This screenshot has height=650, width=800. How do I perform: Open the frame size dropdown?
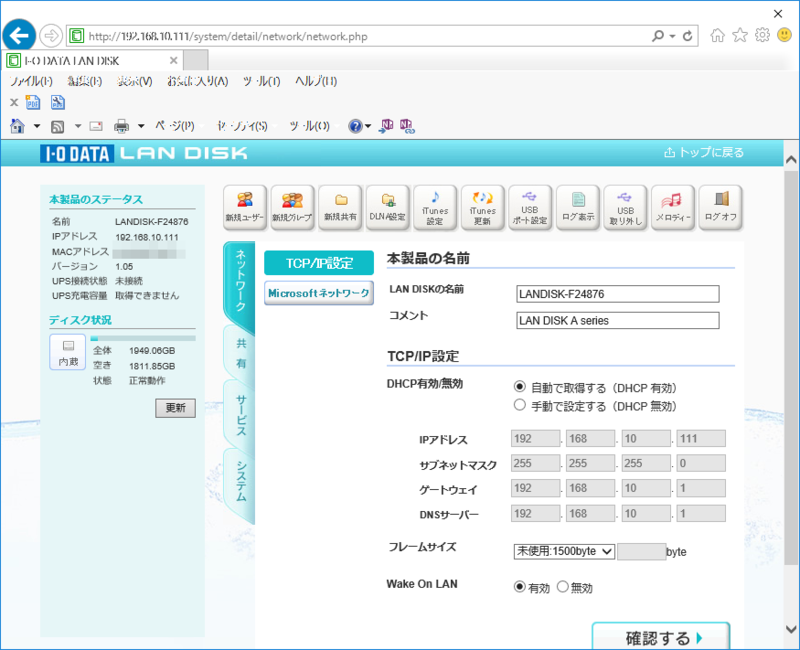[x=564, y=552]
